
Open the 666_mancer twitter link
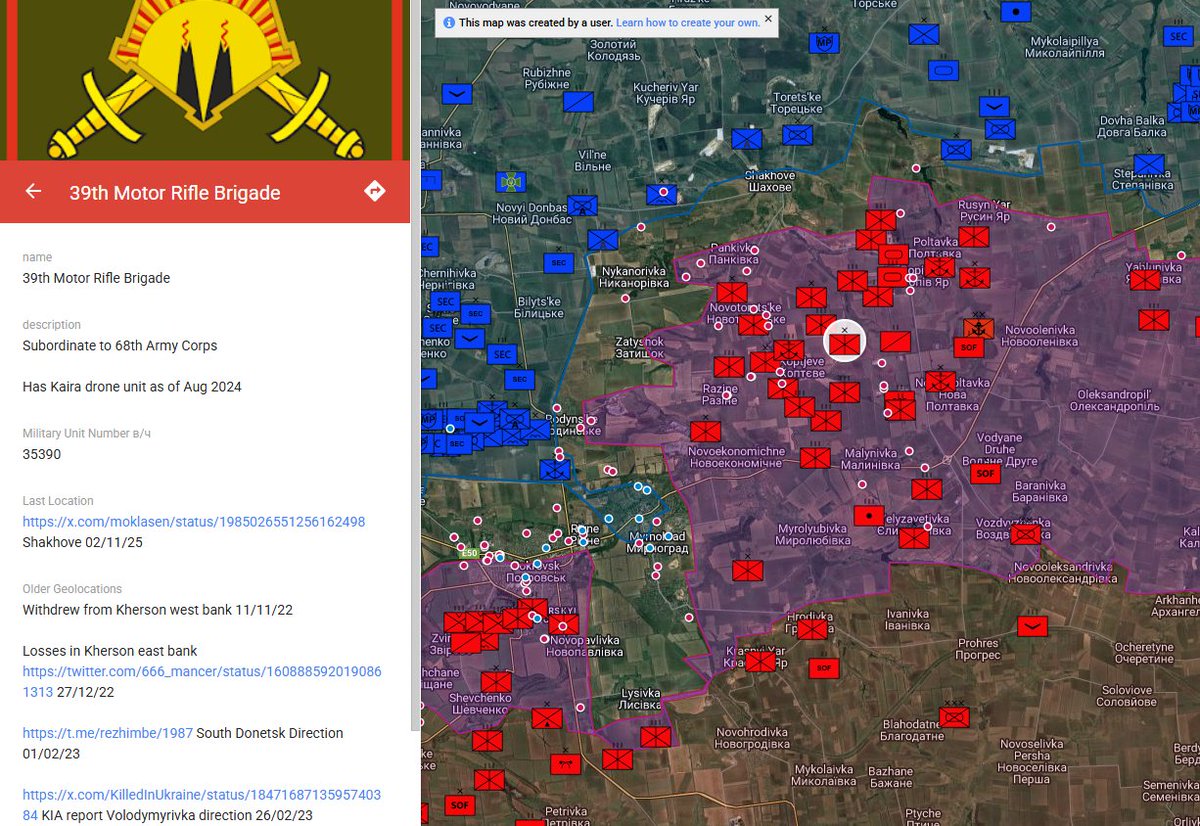(x=202, y=681)
